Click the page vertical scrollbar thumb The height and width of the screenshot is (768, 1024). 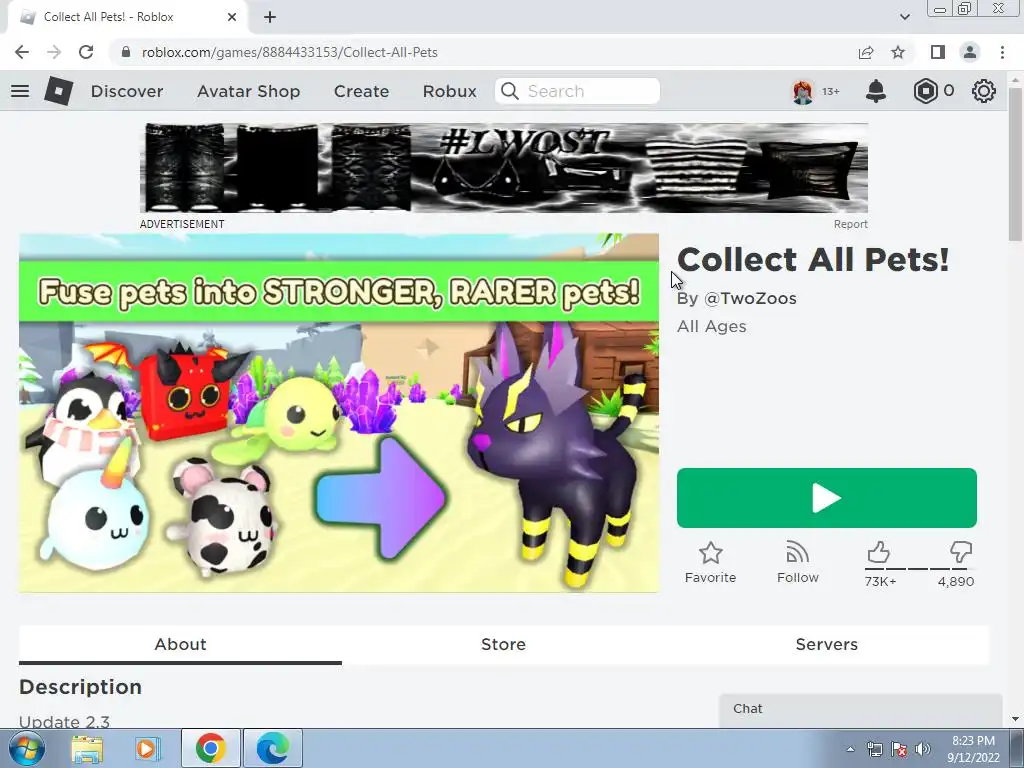[1015, 163]
